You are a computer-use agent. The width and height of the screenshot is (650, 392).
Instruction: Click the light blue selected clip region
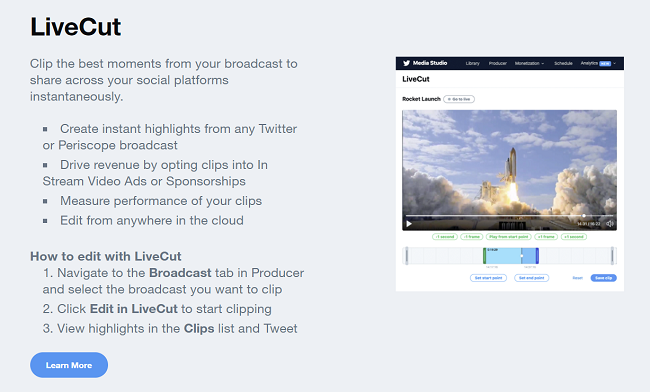coord(503,256)
